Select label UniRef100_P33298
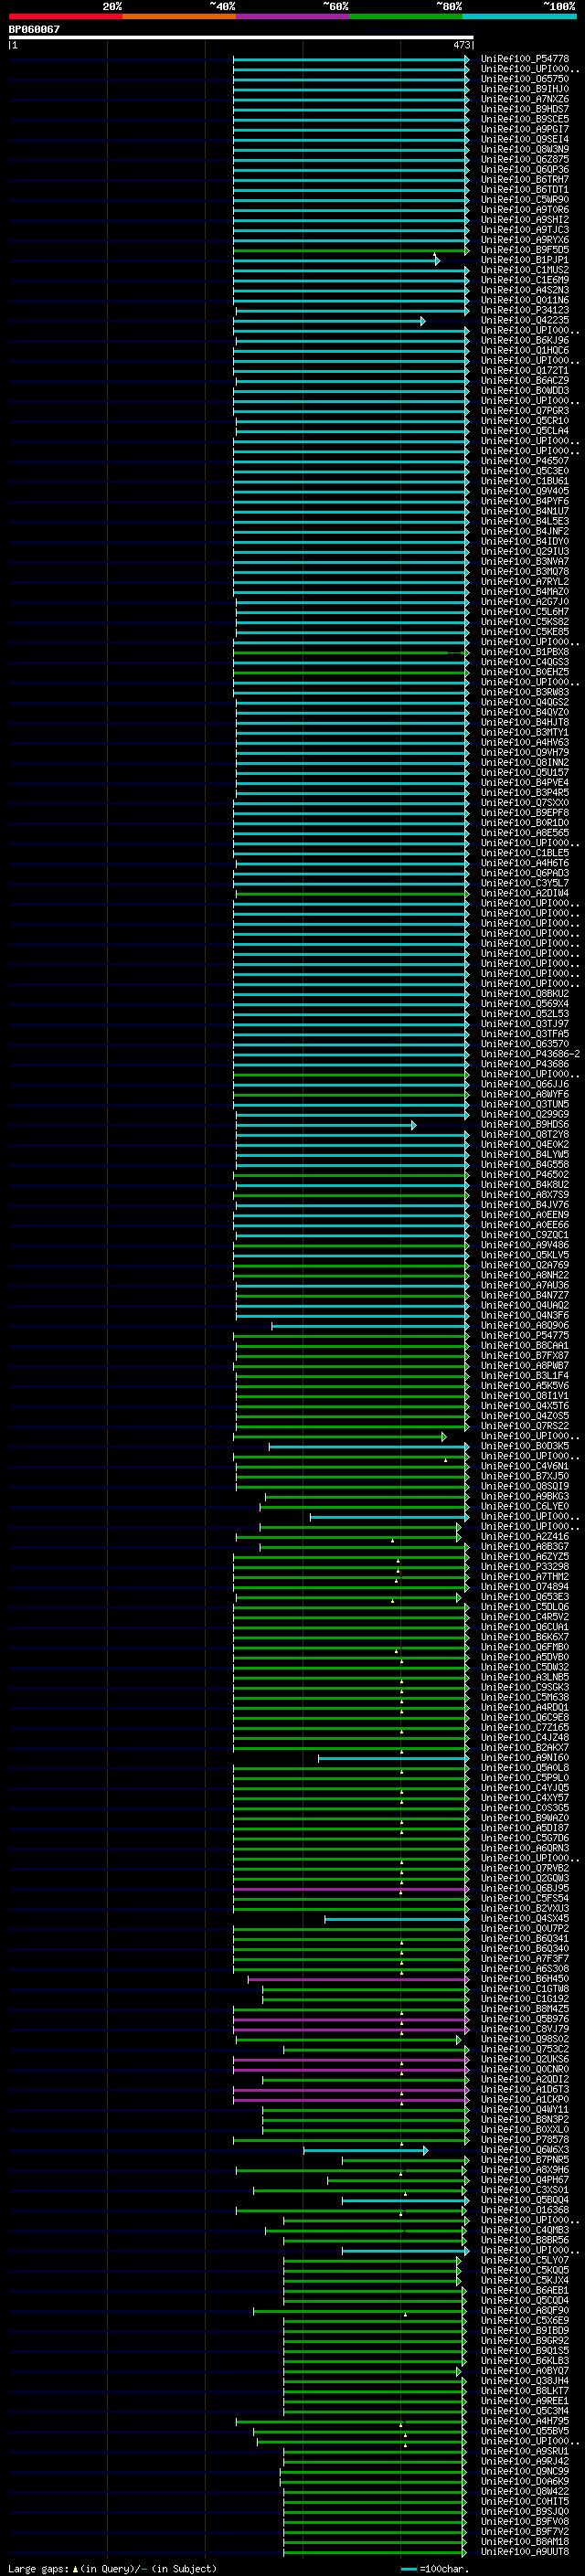The height and width of the screenshot is (2576, 585). coord(525,1567)
